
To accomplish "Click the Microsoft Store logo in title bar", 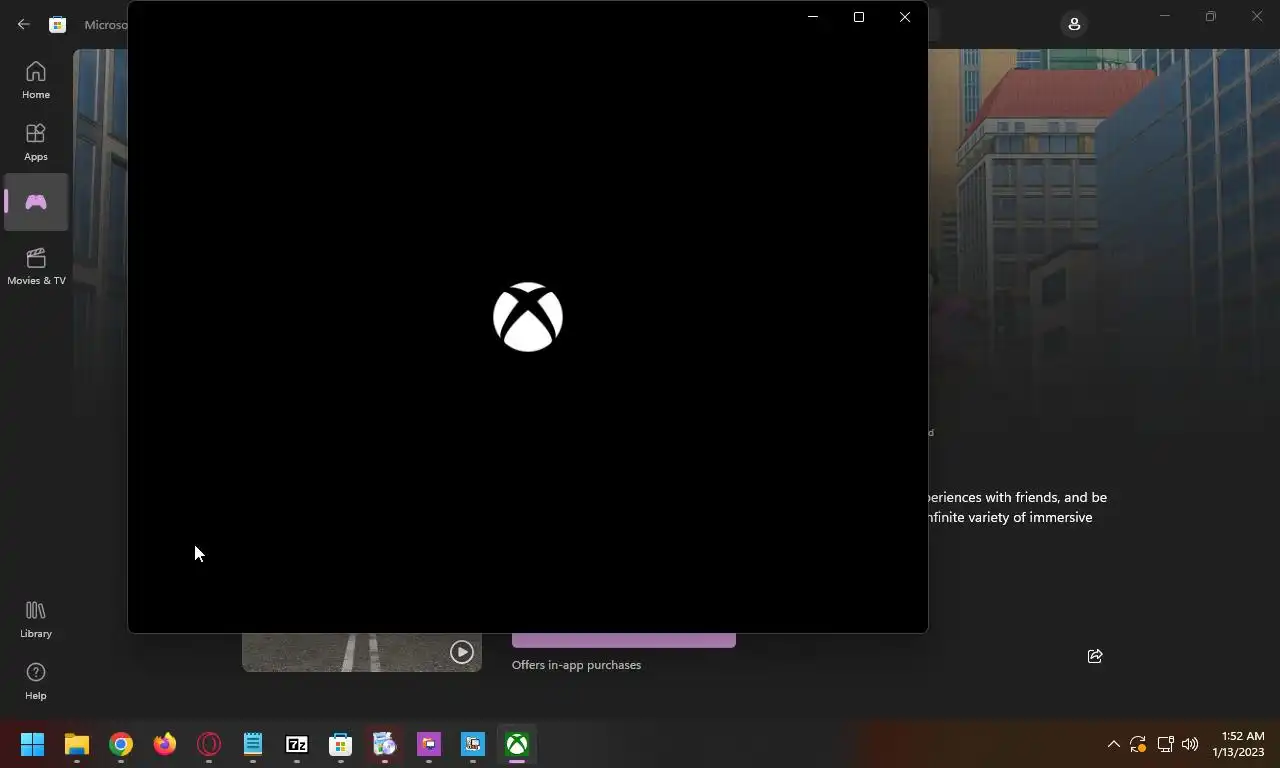I will 58,24.
